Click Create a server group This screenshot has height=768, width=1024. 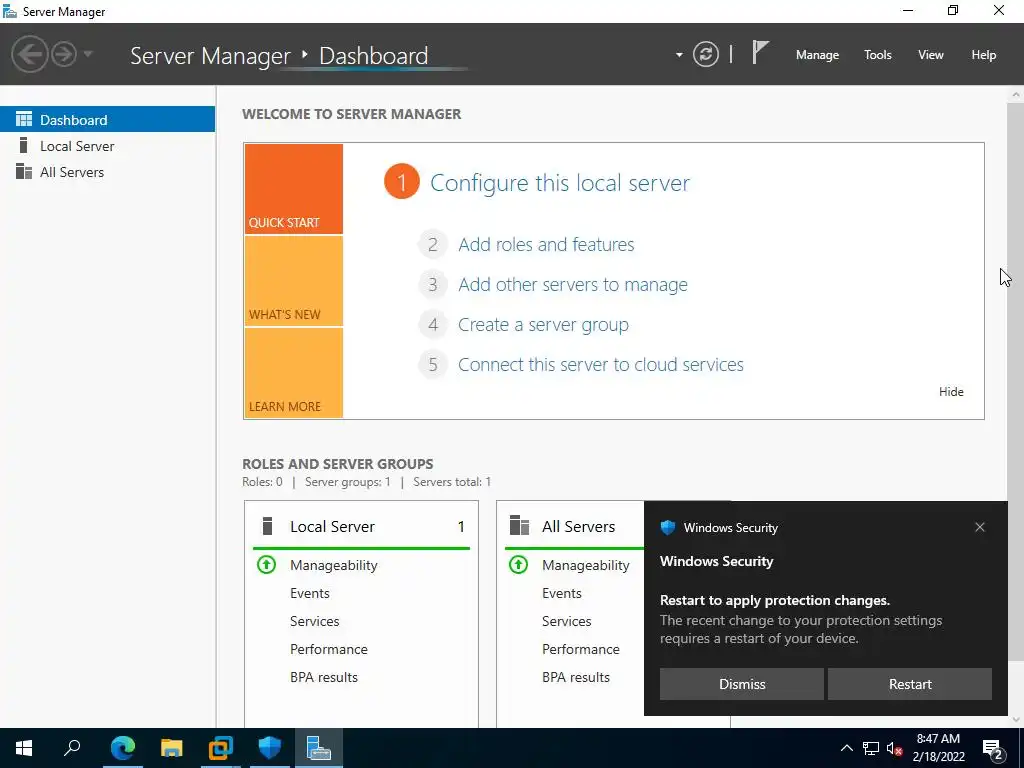(543, 325)
